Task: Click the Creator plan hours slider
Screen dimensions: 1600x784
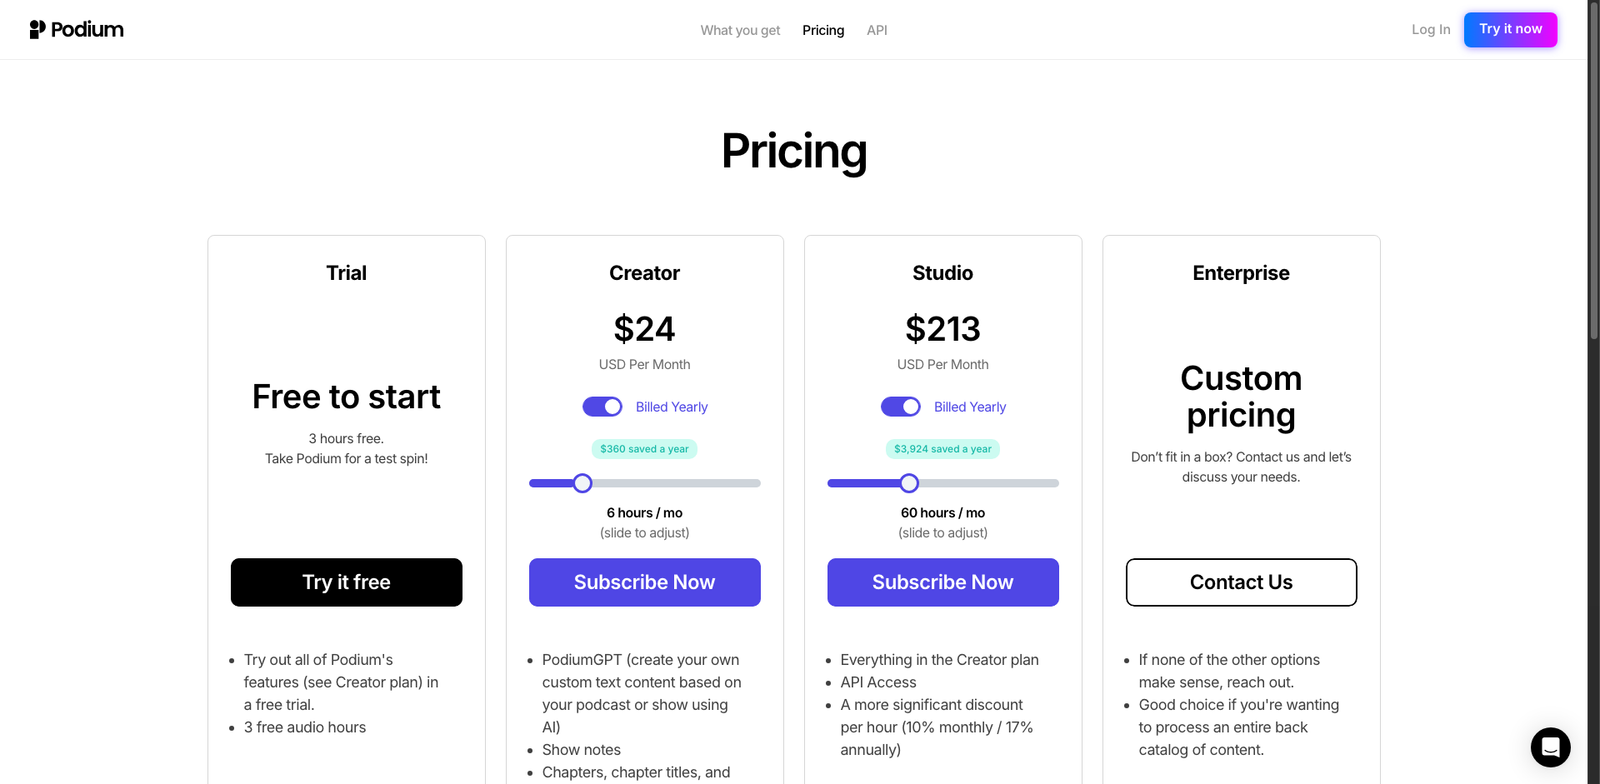Action: (644, 483)
